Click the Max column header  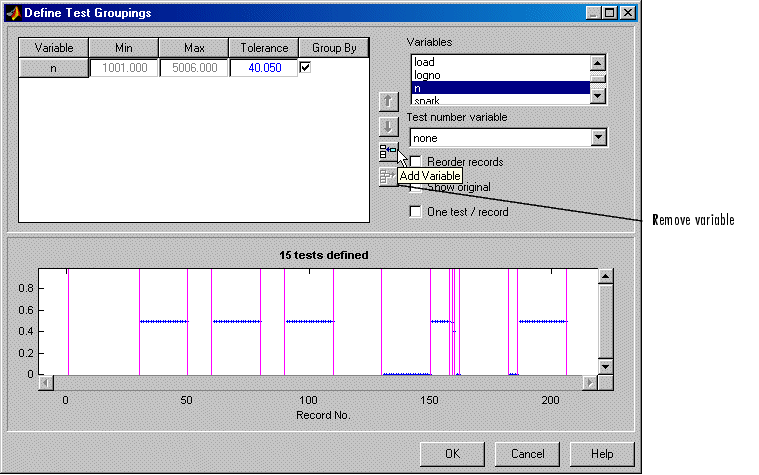[194, 48]
